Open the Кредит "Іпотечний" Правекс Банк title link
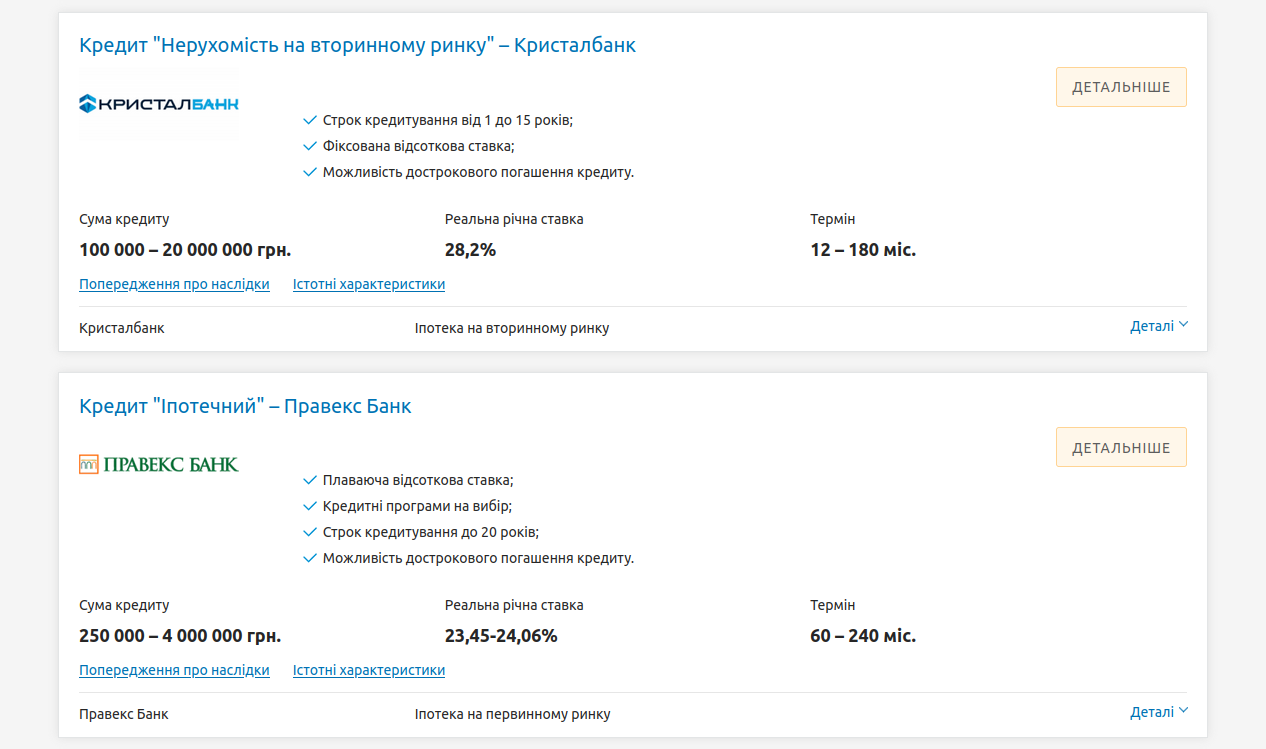This screenshot has height=749, width=1266. (245, 406)
